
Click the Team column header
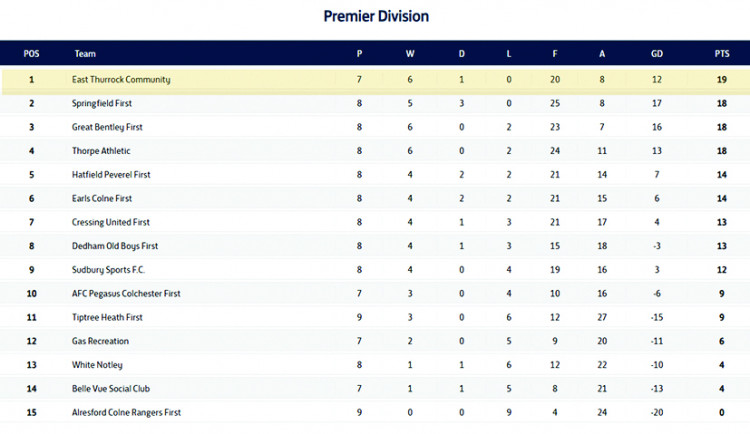point(85,54)
